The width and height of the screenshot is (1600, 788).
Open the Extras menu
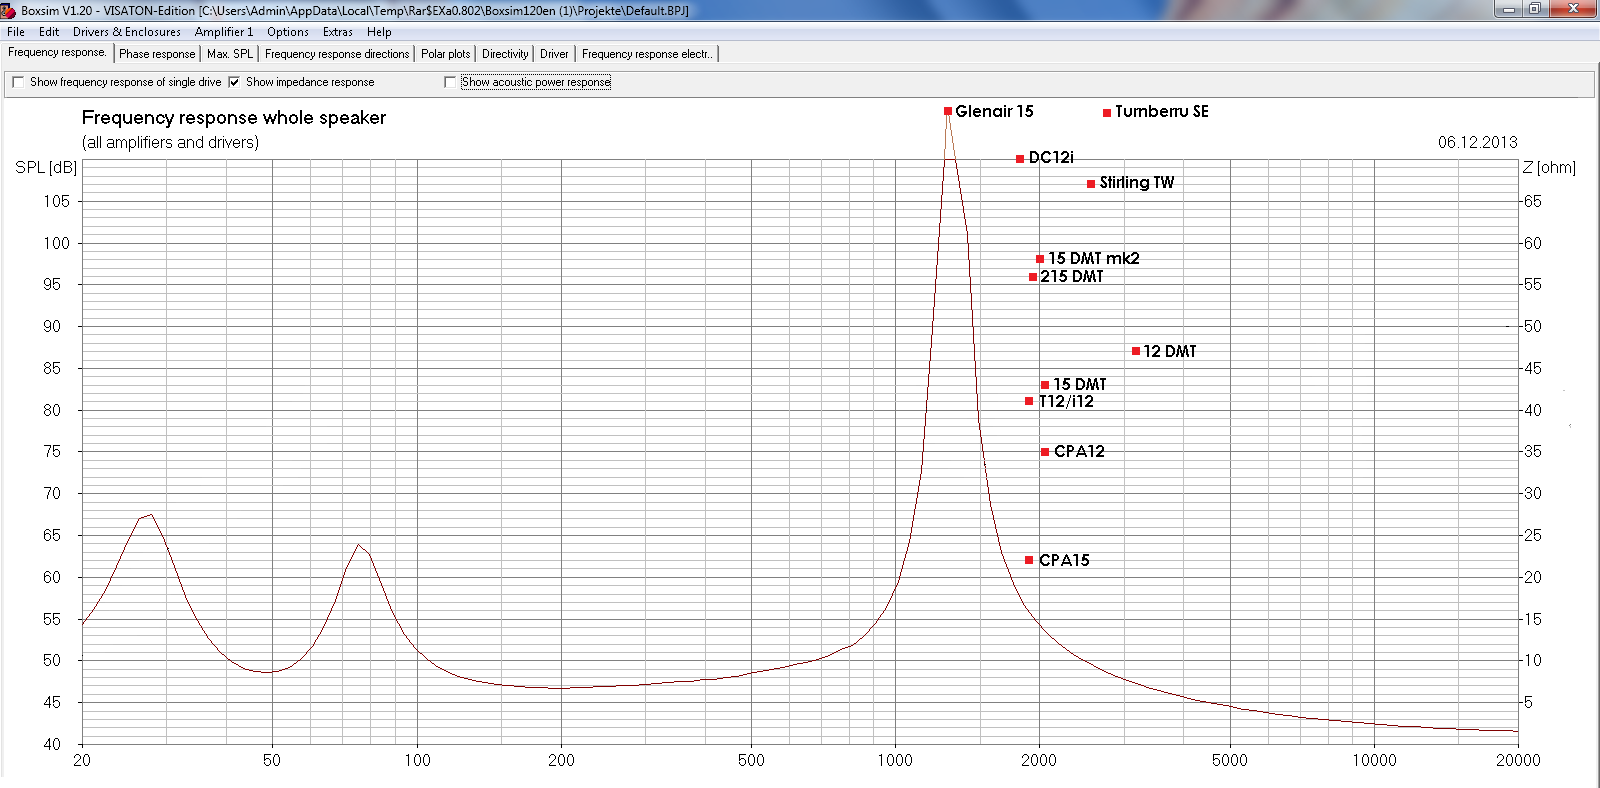pyautogui.click(x=337, y=32)
